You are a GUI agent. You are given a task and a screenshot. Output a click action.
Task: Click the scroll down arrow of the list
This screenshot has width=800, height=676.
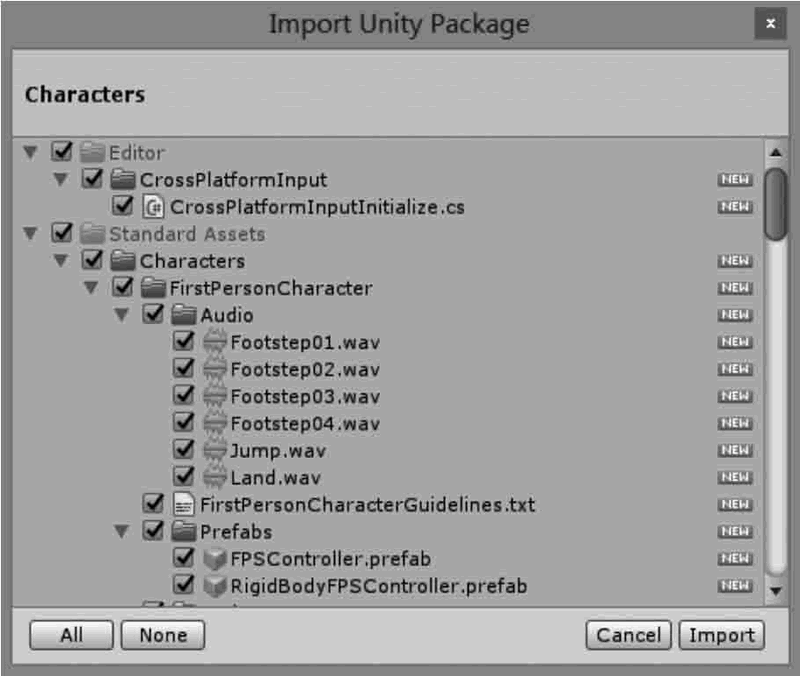[774, 591]
